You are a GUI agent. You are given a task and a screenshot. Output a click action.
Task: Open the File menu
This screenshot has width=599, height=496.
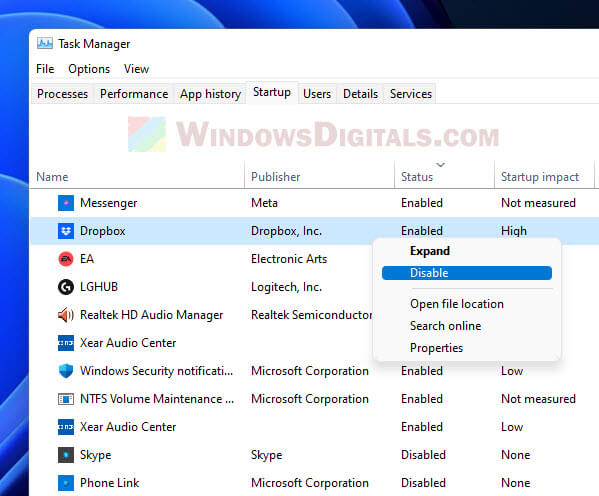45,69
